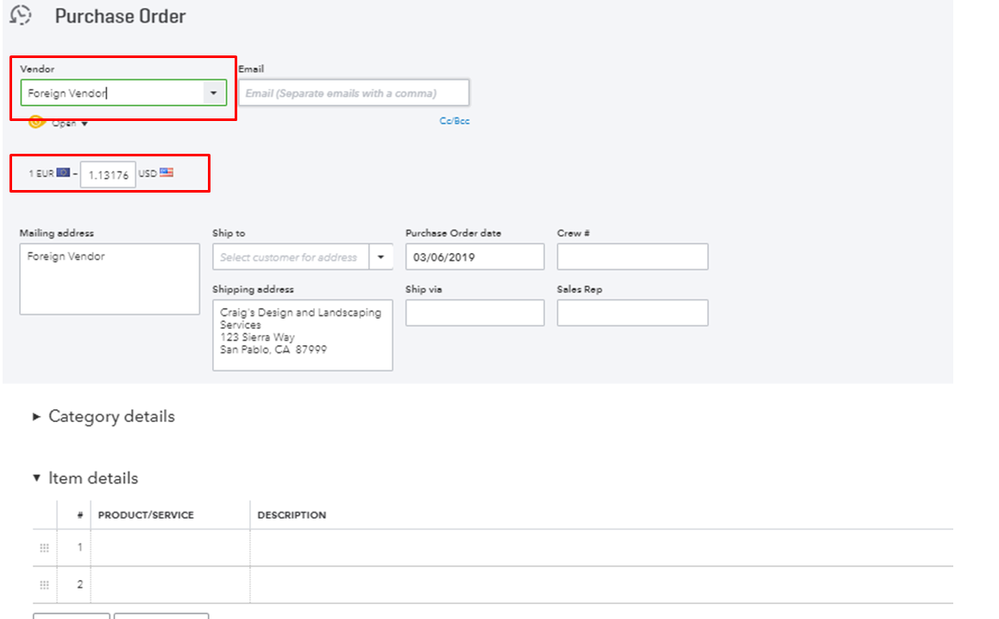
Task: Click Product/Service cell in row 1
Action: (x=170, y=548)
